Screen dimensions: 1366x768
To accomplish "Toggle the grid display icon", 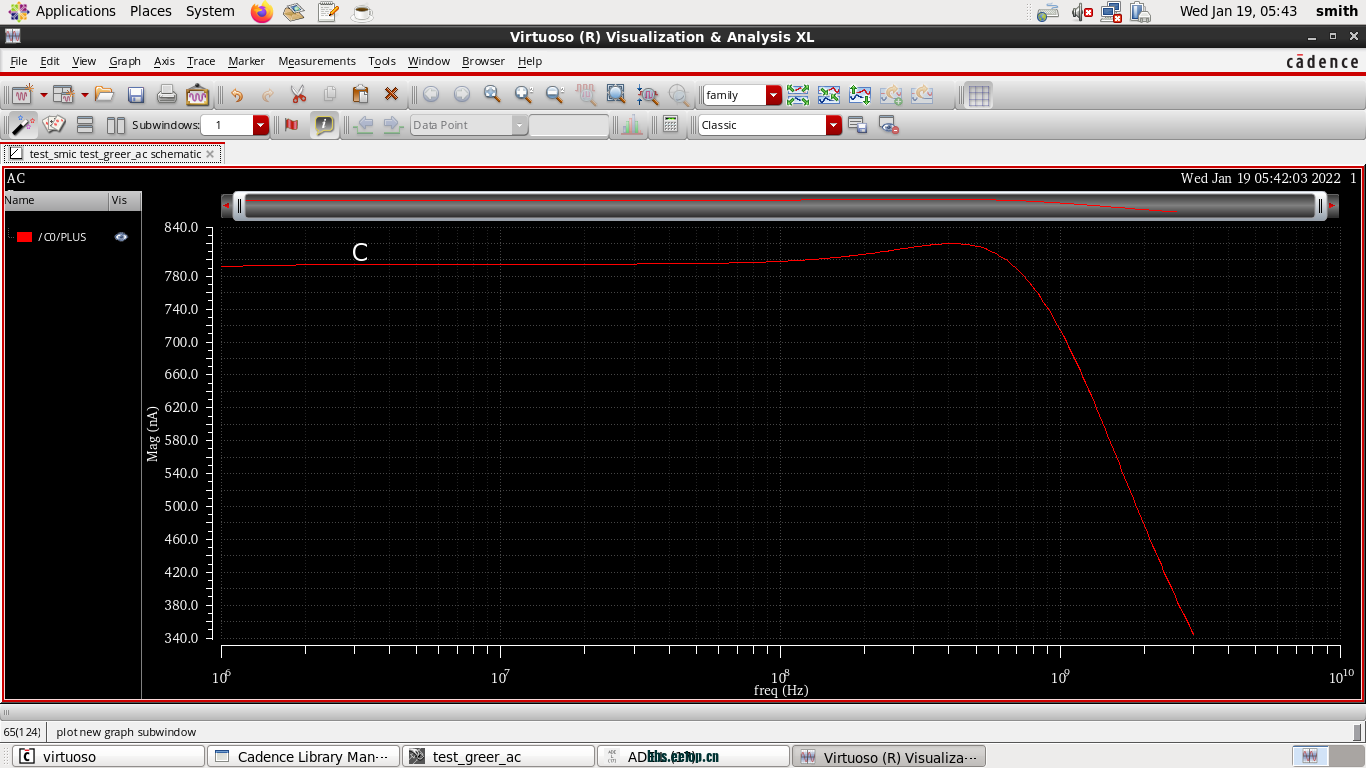I will pos(979,95).
